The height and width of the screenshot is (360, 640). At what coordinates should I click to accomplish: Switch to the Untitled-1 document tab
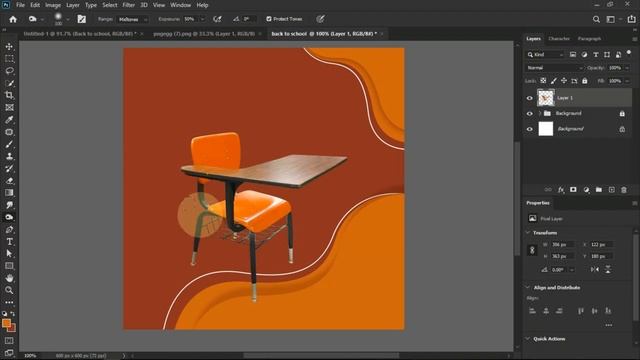coord(80,34)
